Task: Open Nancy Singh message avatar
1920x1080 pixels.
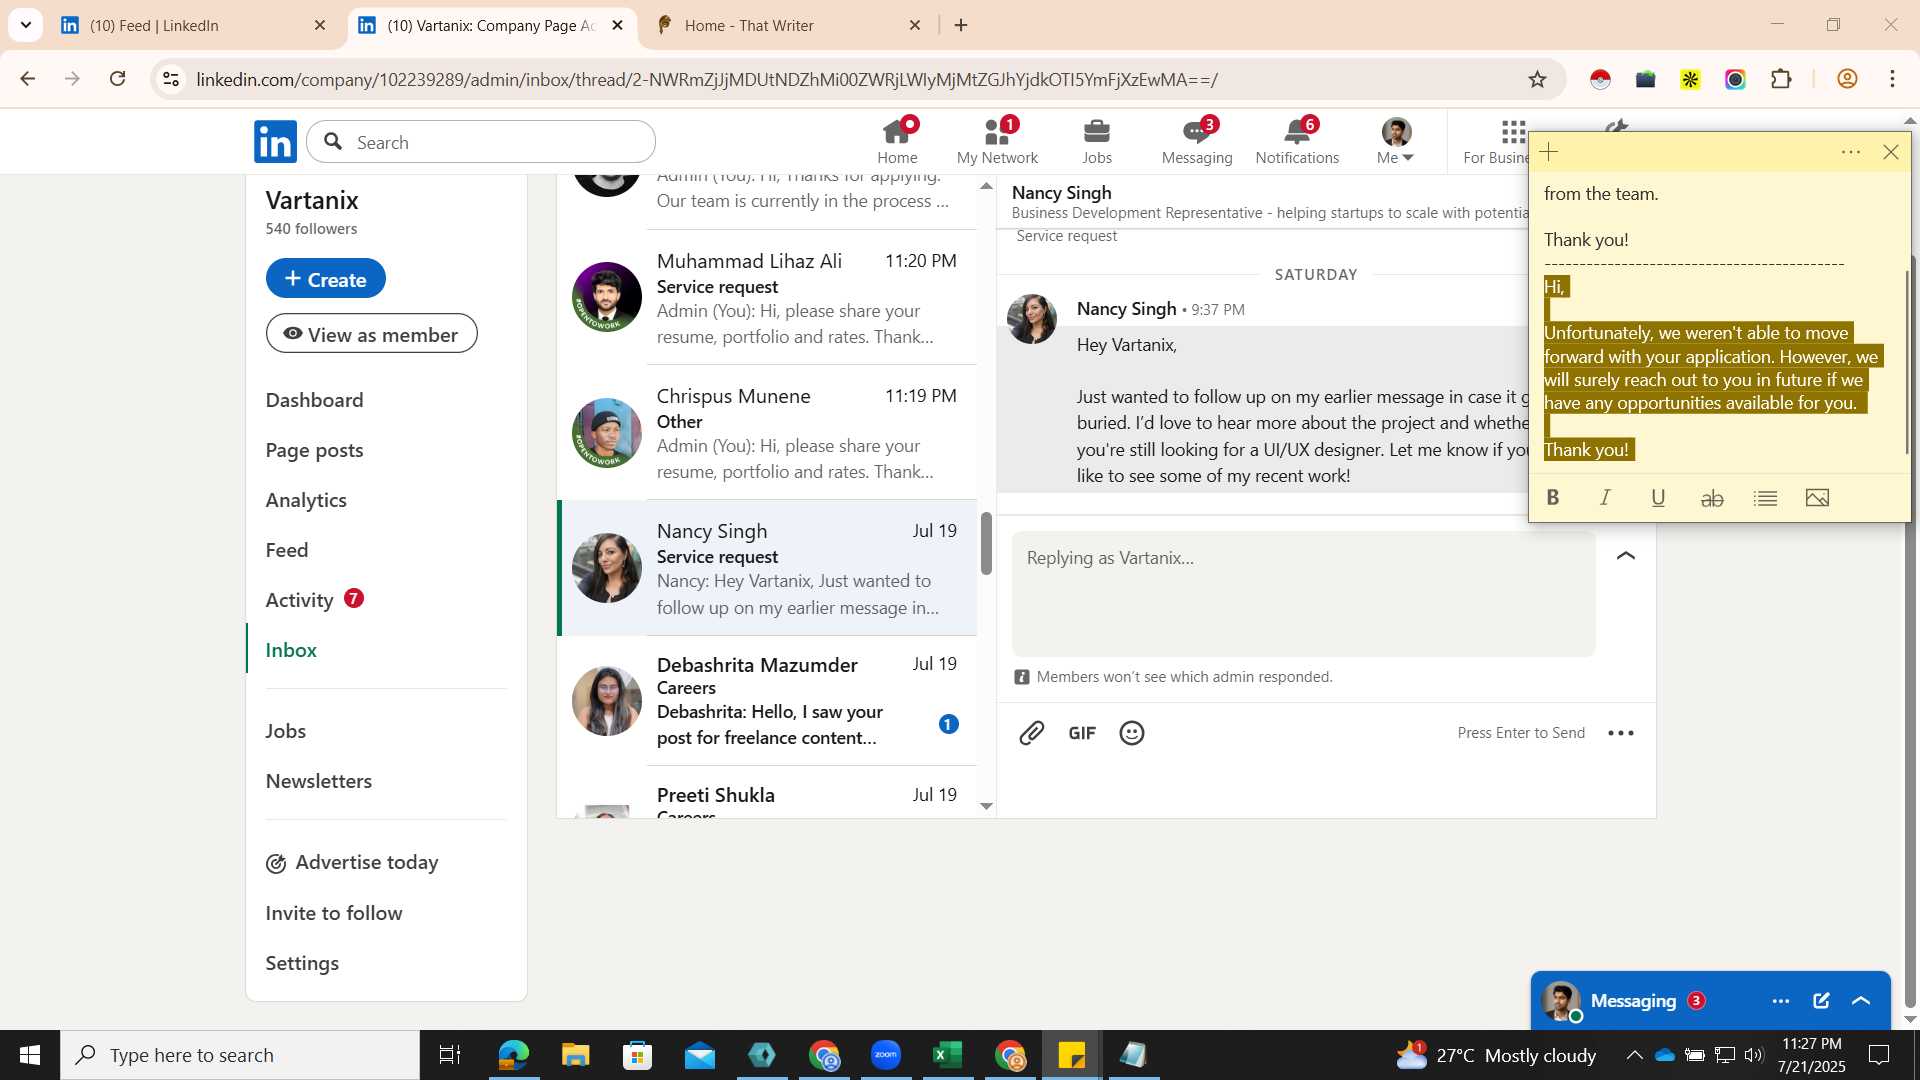Action: point(1032,318)
